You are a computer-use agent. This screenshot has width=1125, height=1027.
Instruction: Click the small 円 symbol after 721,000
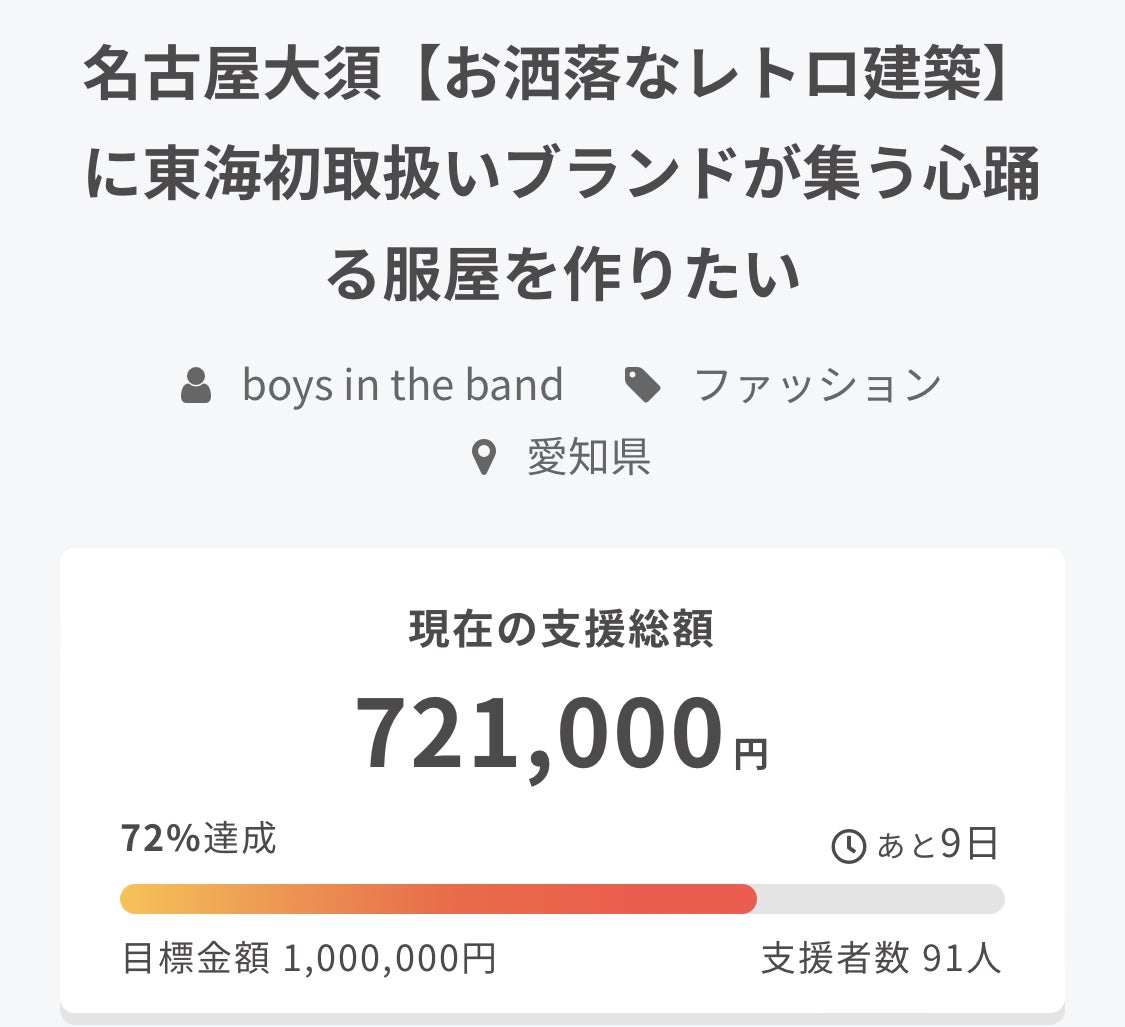(x=751, y=754)
